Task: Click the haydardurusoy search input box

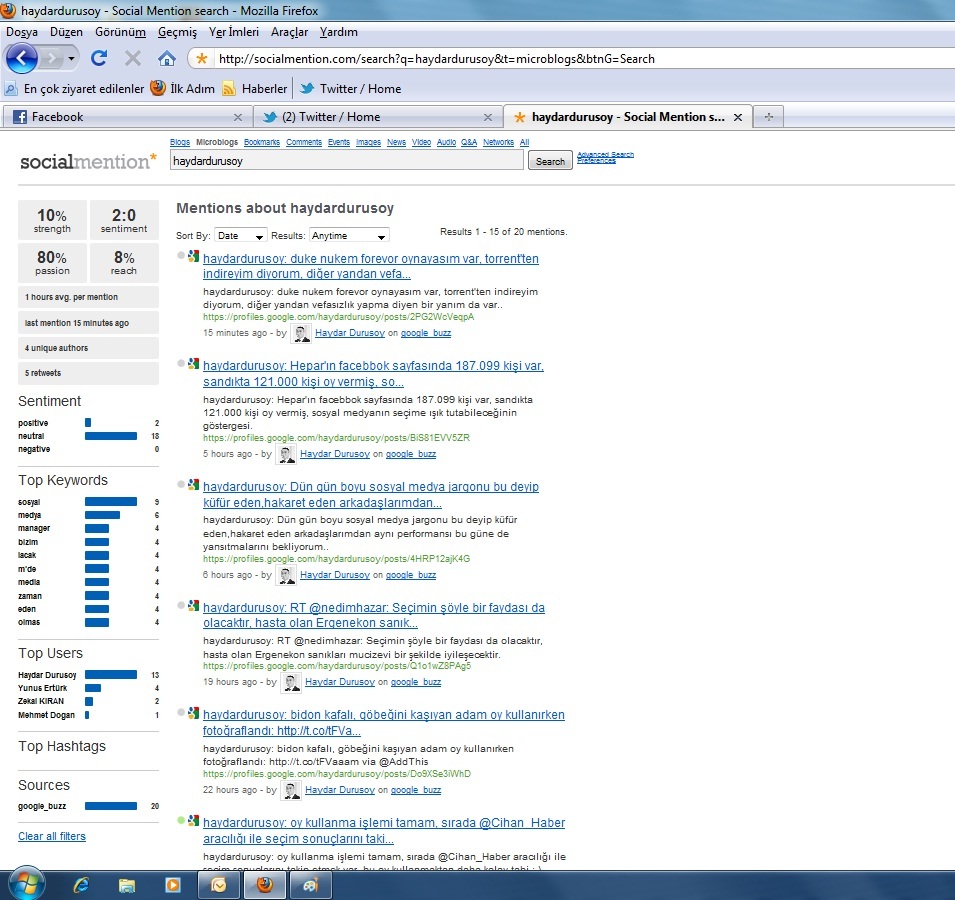Action: [x=347, y=161]
